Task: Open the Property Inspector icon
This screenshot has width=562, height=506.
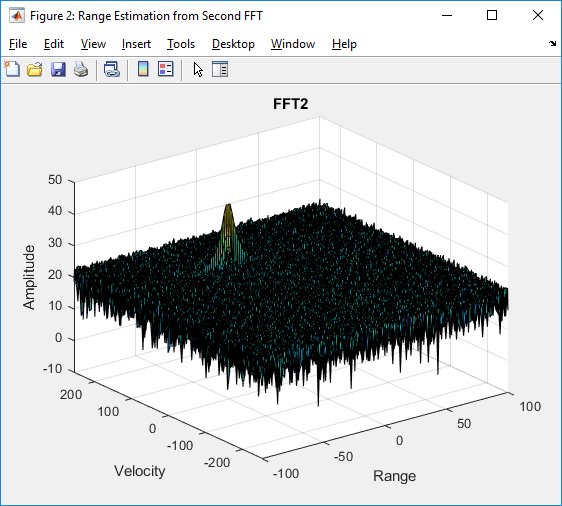Action: click(x=220, y=69)
